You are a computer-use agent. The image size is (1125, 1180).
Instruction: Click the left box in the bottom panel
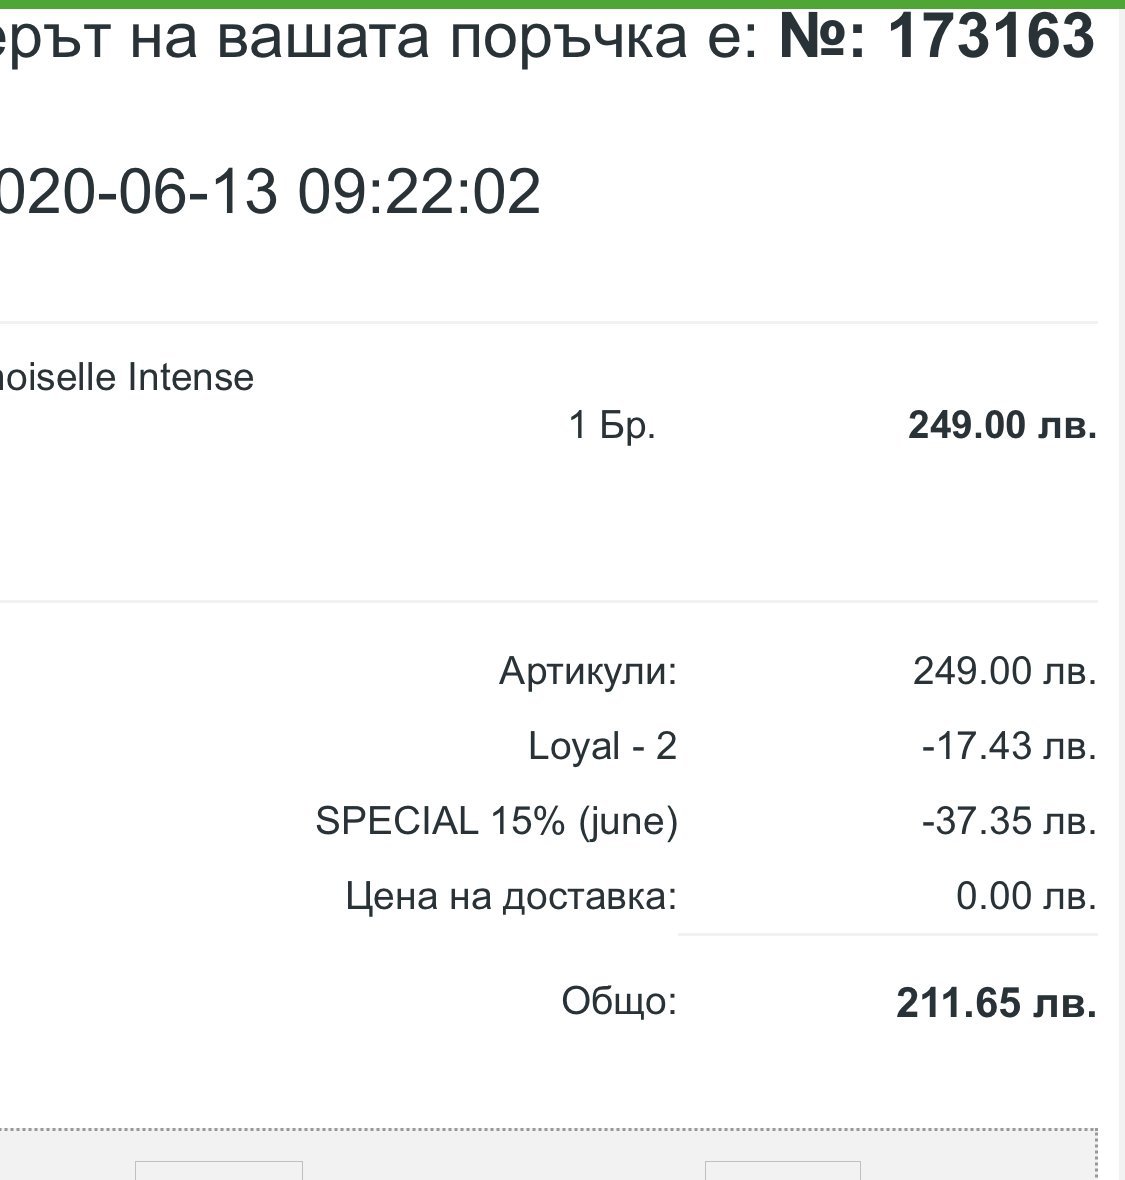218,1171
